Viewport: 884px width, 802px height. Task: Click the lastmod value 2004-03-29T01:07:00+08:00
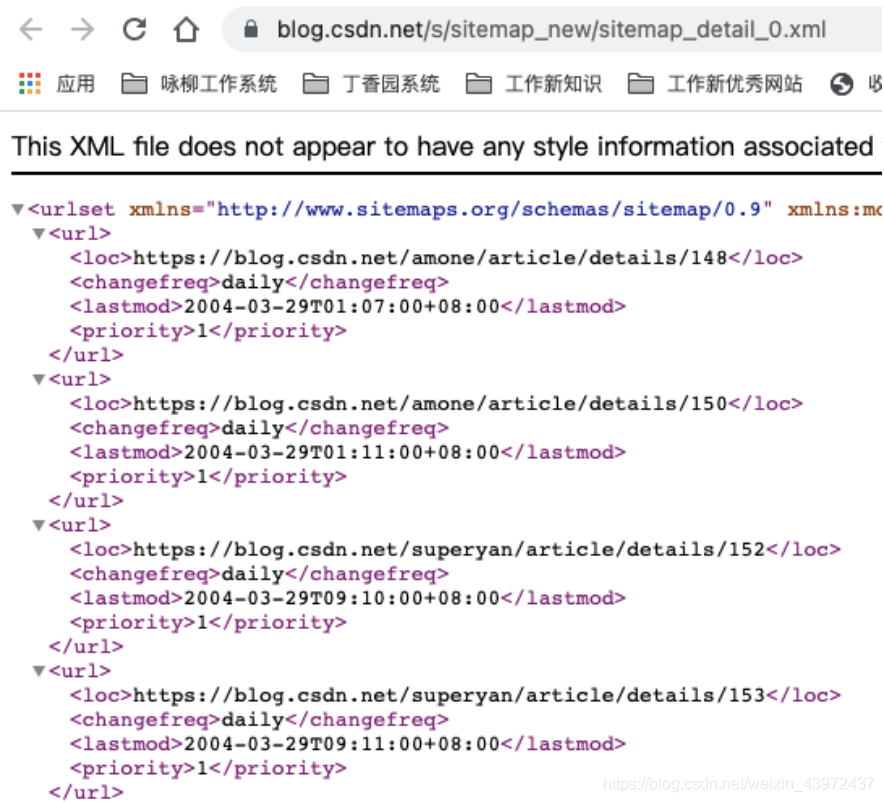342,307
